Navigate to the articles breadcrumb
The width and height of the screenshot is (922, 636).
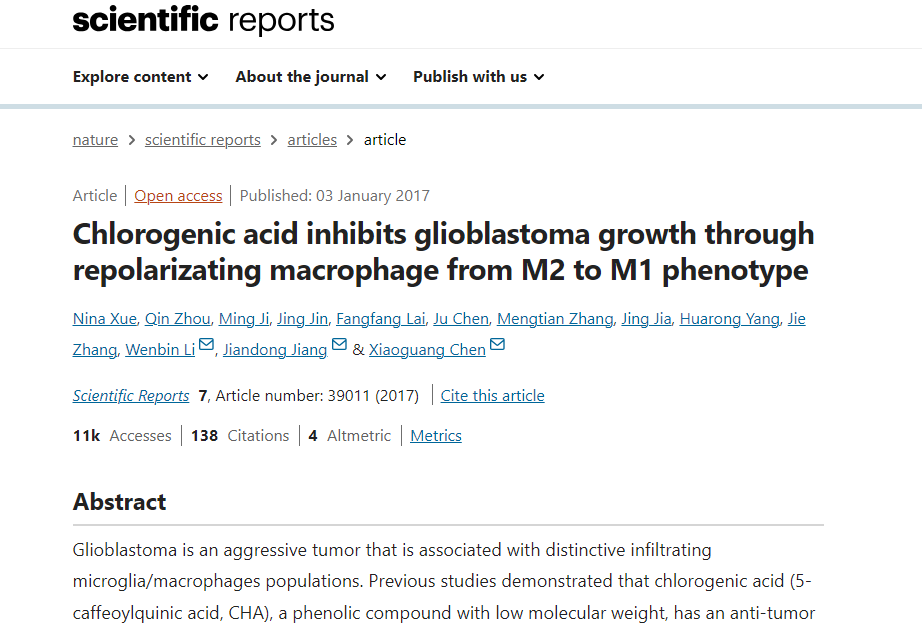pos(312,140)
